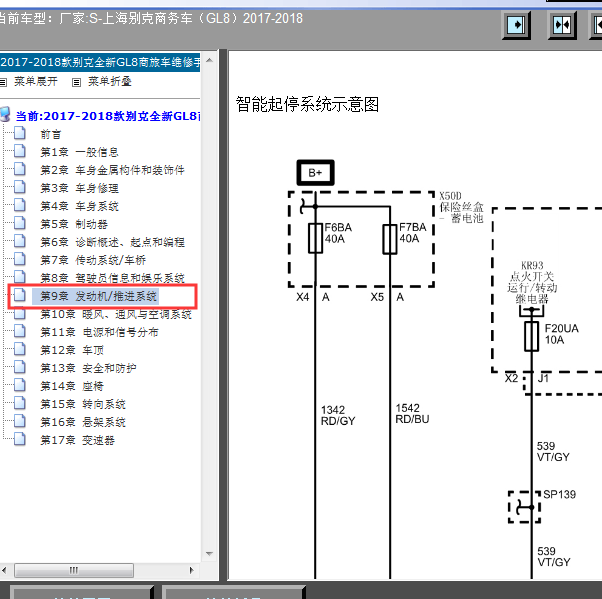This screenshot has width=602, height=599.
Task: Click the horizontal scrollbar left arrow
Action: point(4,570)
